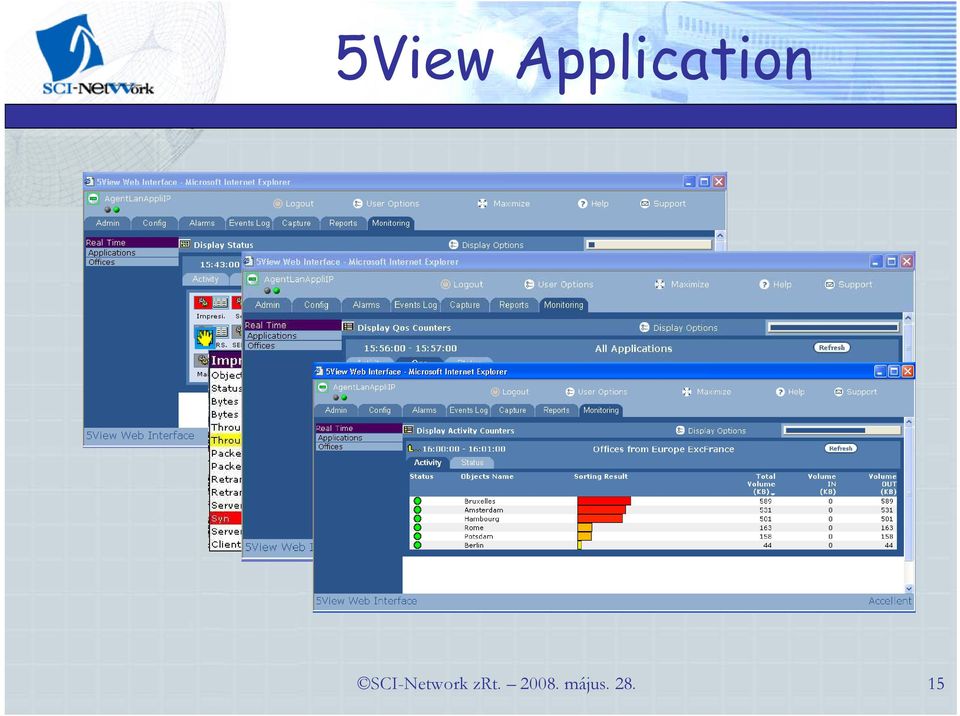
Task: Open the Events Log tab in front window
Action: (x=468, y=410)
